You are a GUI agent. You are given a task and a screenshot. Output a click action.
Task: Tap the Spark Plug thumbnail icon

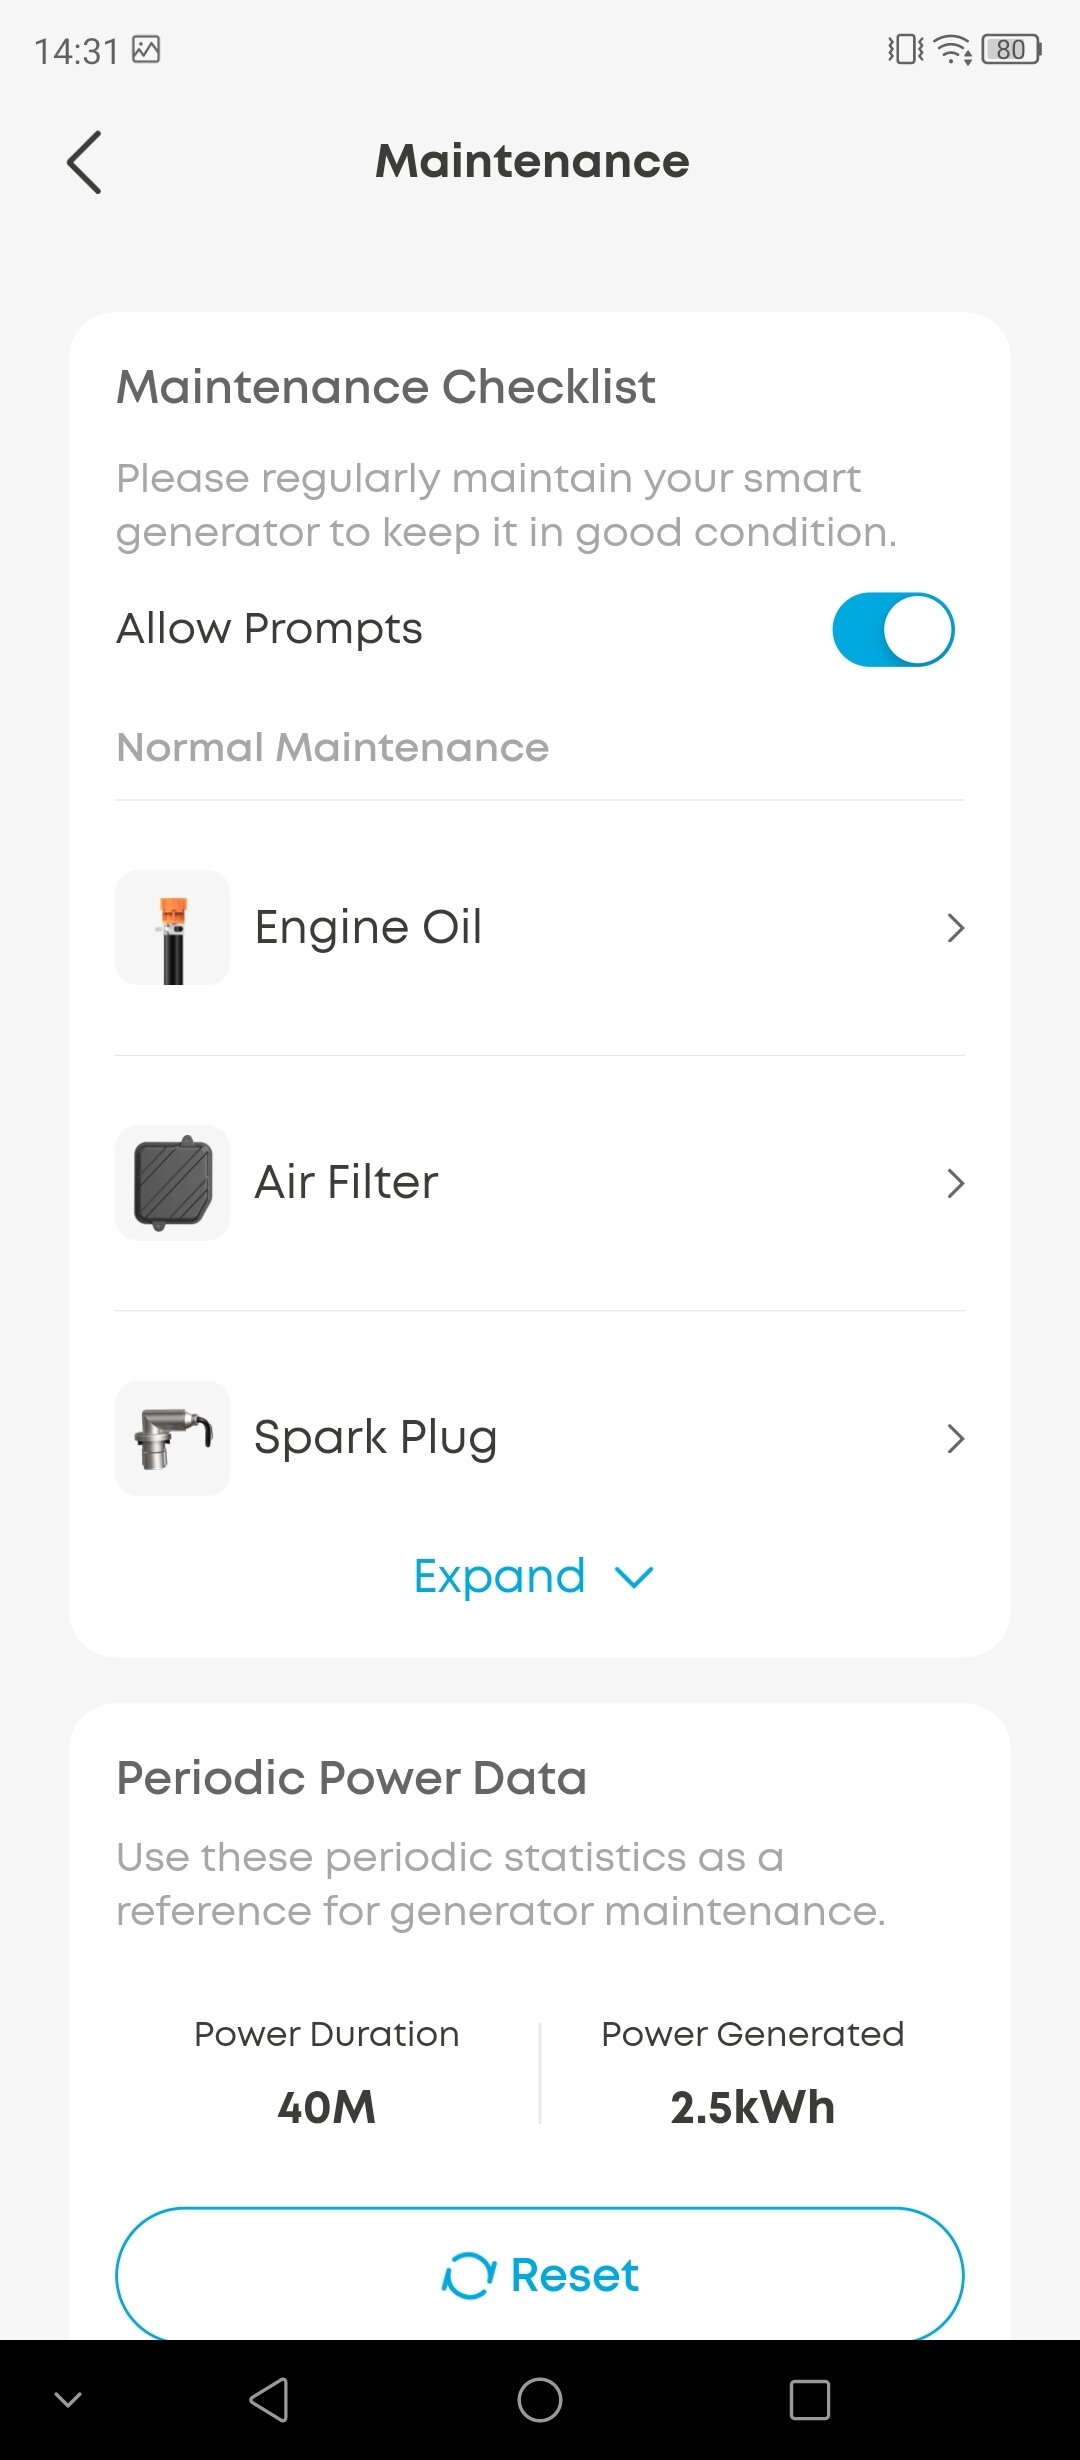(x=173, y=1438)
